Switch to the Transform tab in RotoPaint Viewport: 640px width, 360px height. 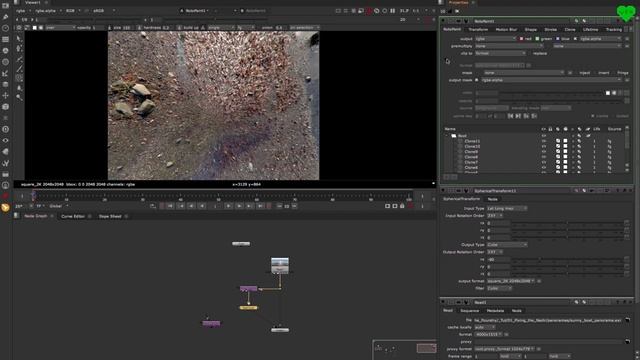pyautogui.click(x=478, y=30)
